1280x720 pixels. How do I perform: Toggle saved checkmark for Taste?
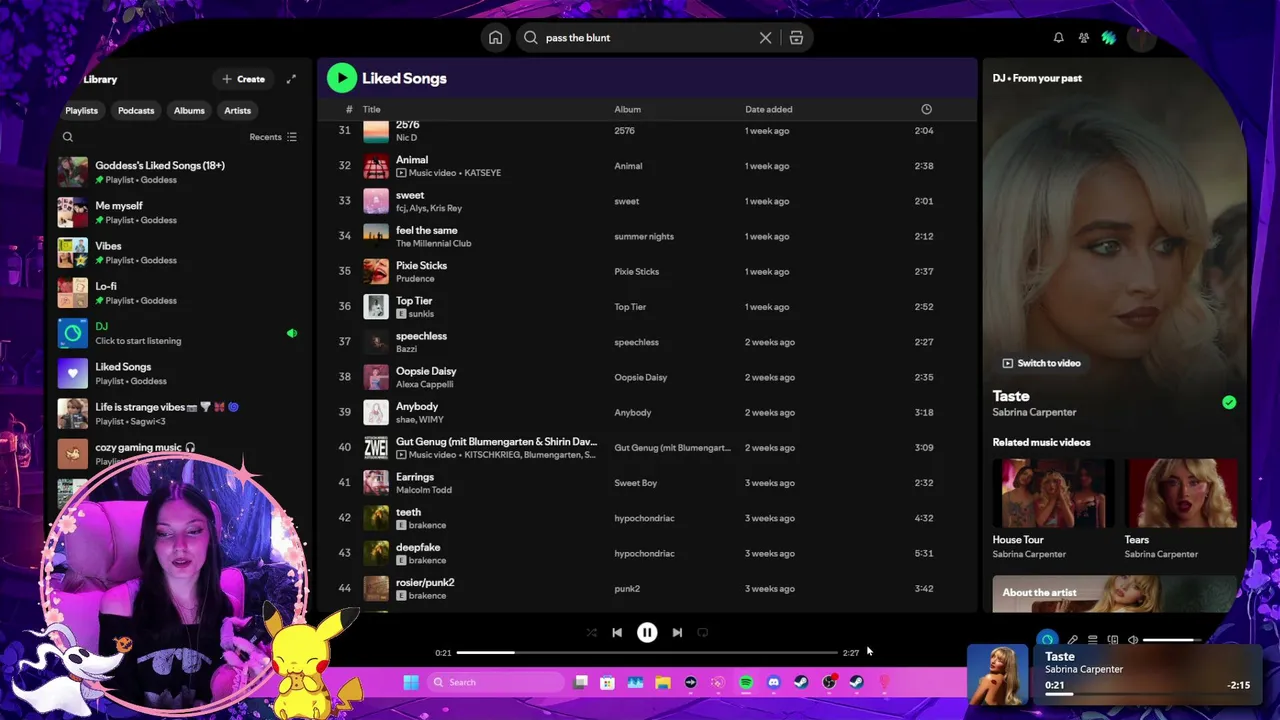[1229, 403]
